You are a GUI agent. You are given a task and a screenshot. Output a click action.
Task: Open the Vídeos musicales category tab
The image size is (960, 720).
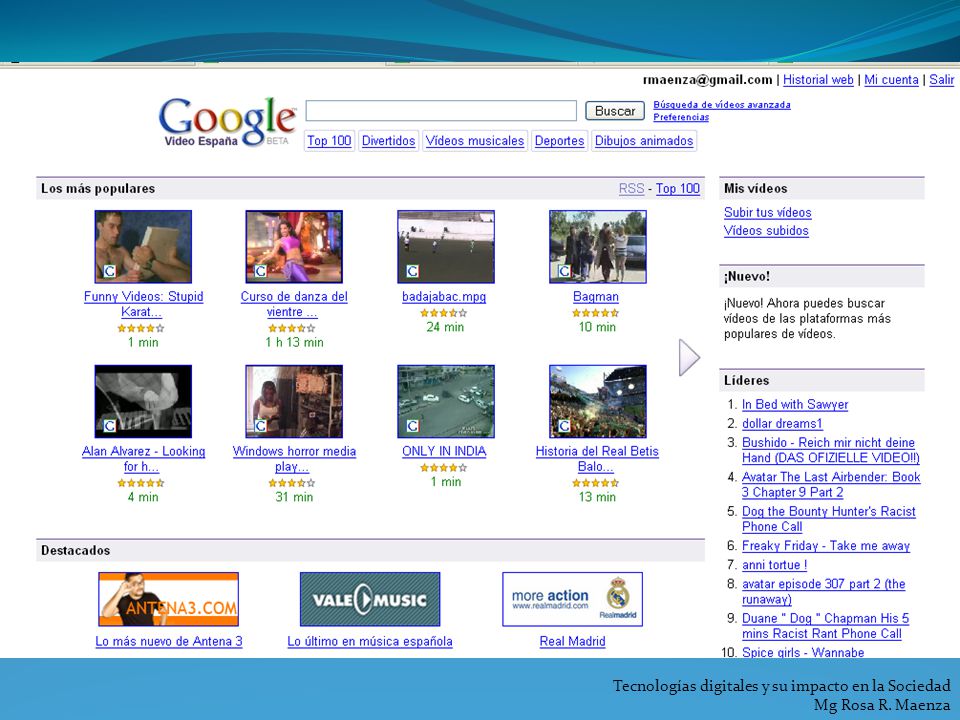coord(475,141)
